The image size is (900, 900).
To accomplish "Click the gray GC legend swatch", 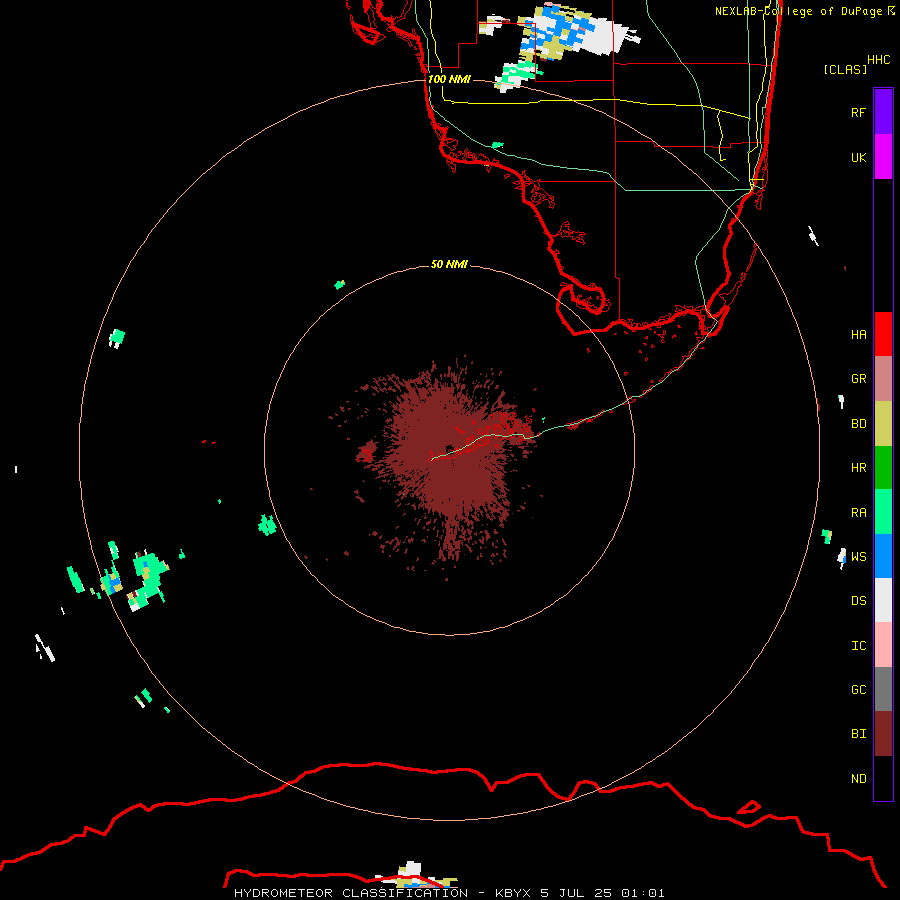I will click(x=883, y=689).
